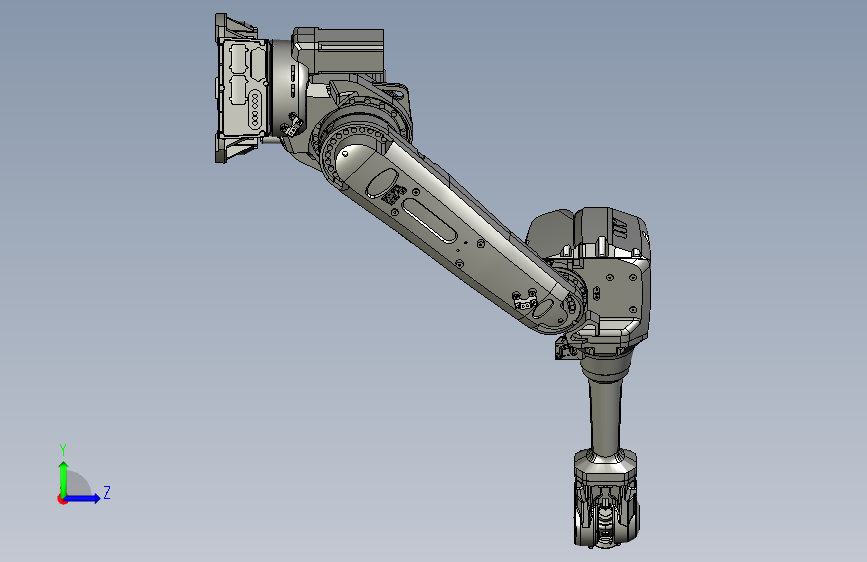Click the blue Z axis arrow
This screenshot has width=867, height=562.
[83, 498]
